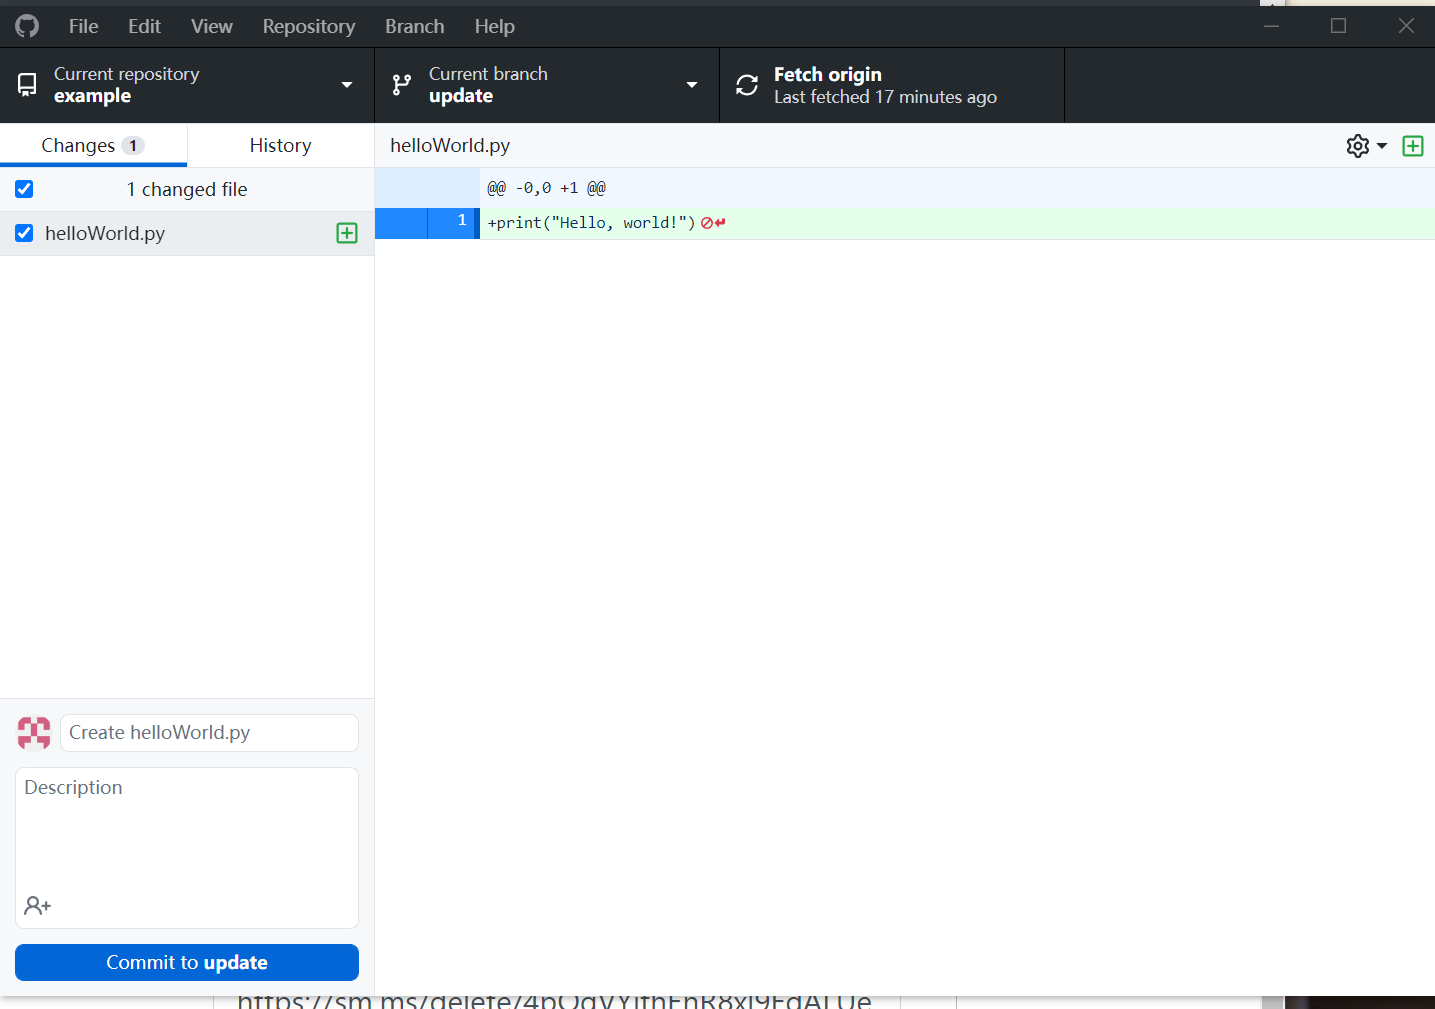Switch to the History tab
Image resolution: width=1435 pixels, height=1009 pixels.
(280, 145)
